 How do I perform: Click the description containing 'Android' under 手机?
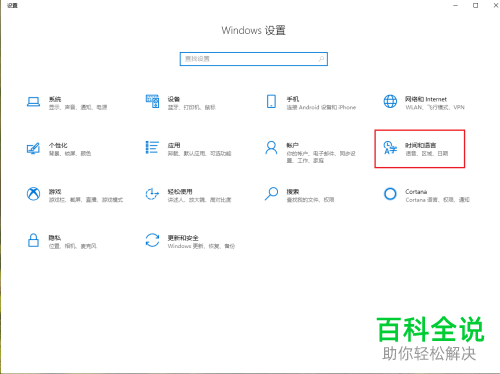pos(321,107)
